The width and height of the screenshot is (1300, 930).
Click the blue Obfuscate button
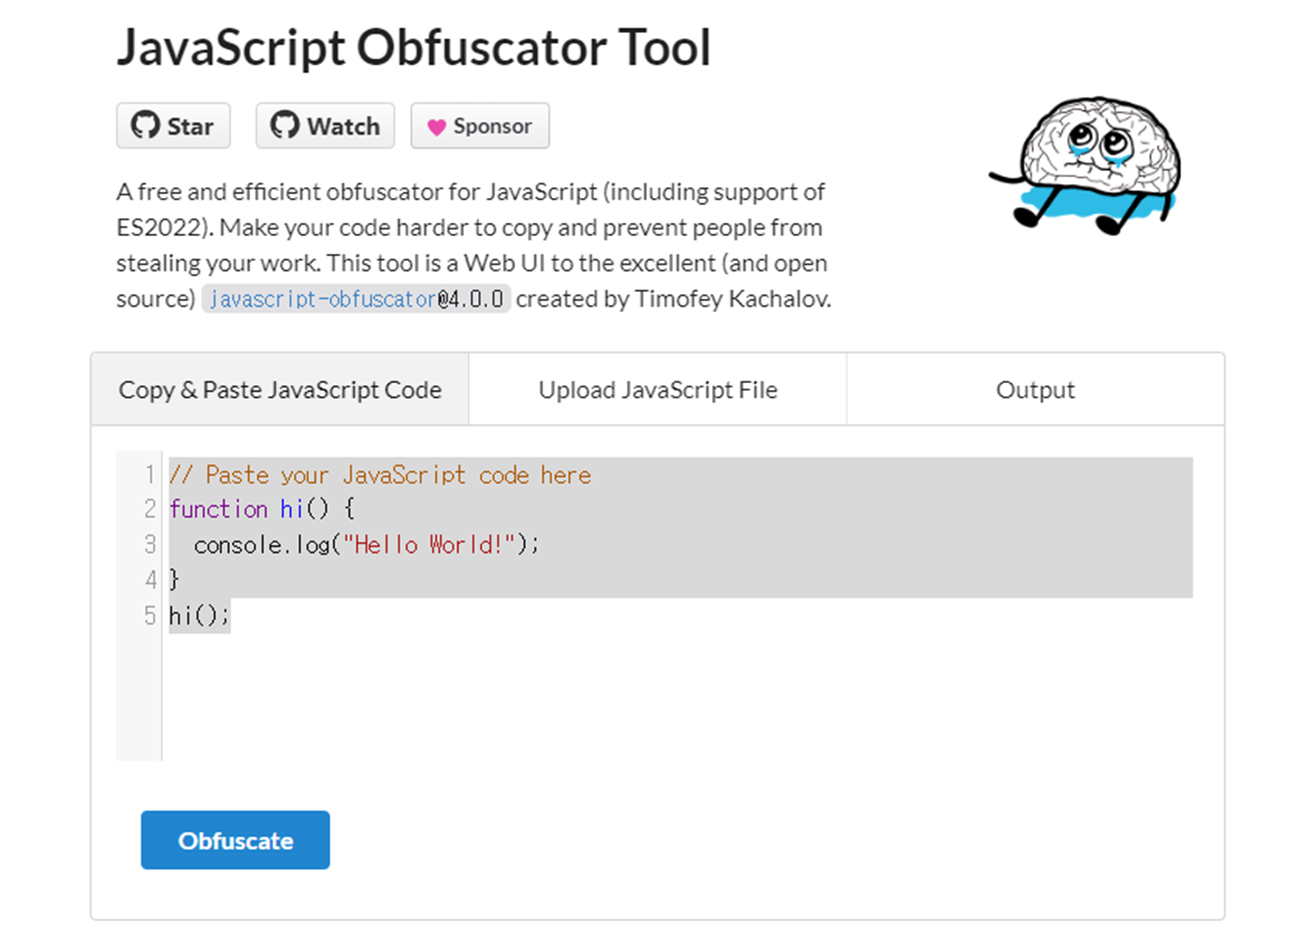coord(235,840)
